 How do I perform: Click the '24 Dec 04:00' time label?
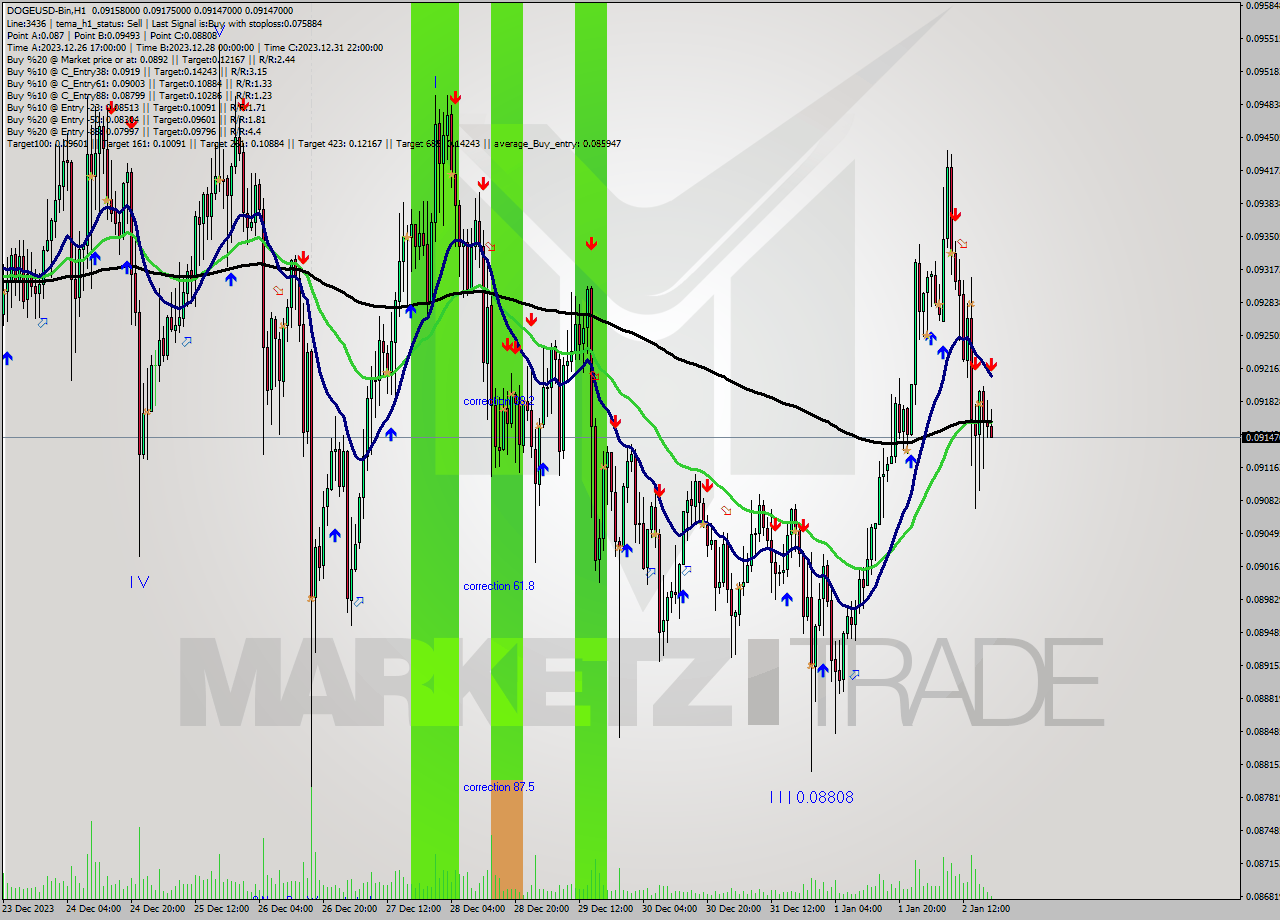coord(93,909)
